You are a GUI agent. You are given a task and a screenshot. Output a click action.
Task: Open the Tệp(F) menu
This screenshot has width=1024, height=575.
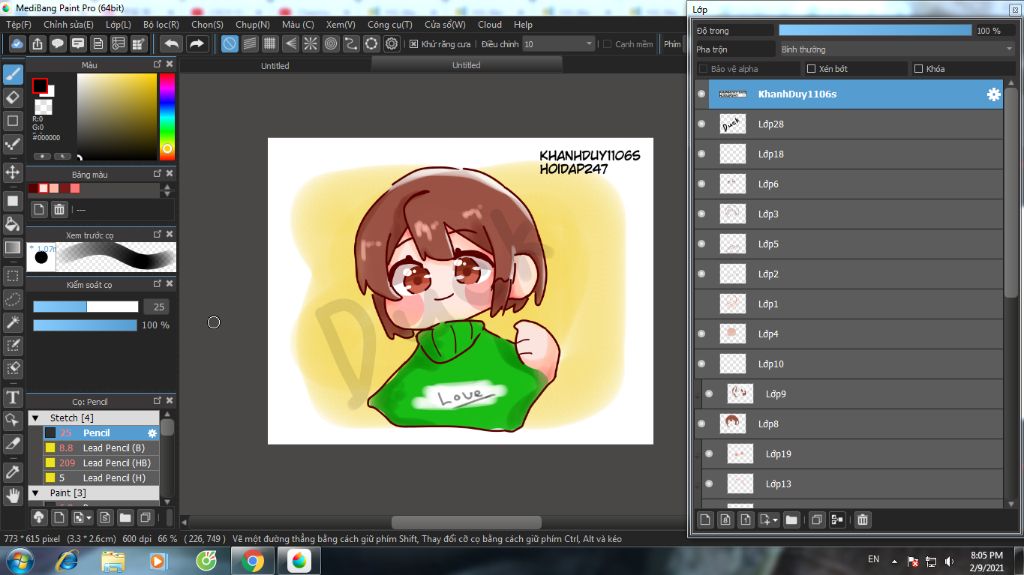19,24
